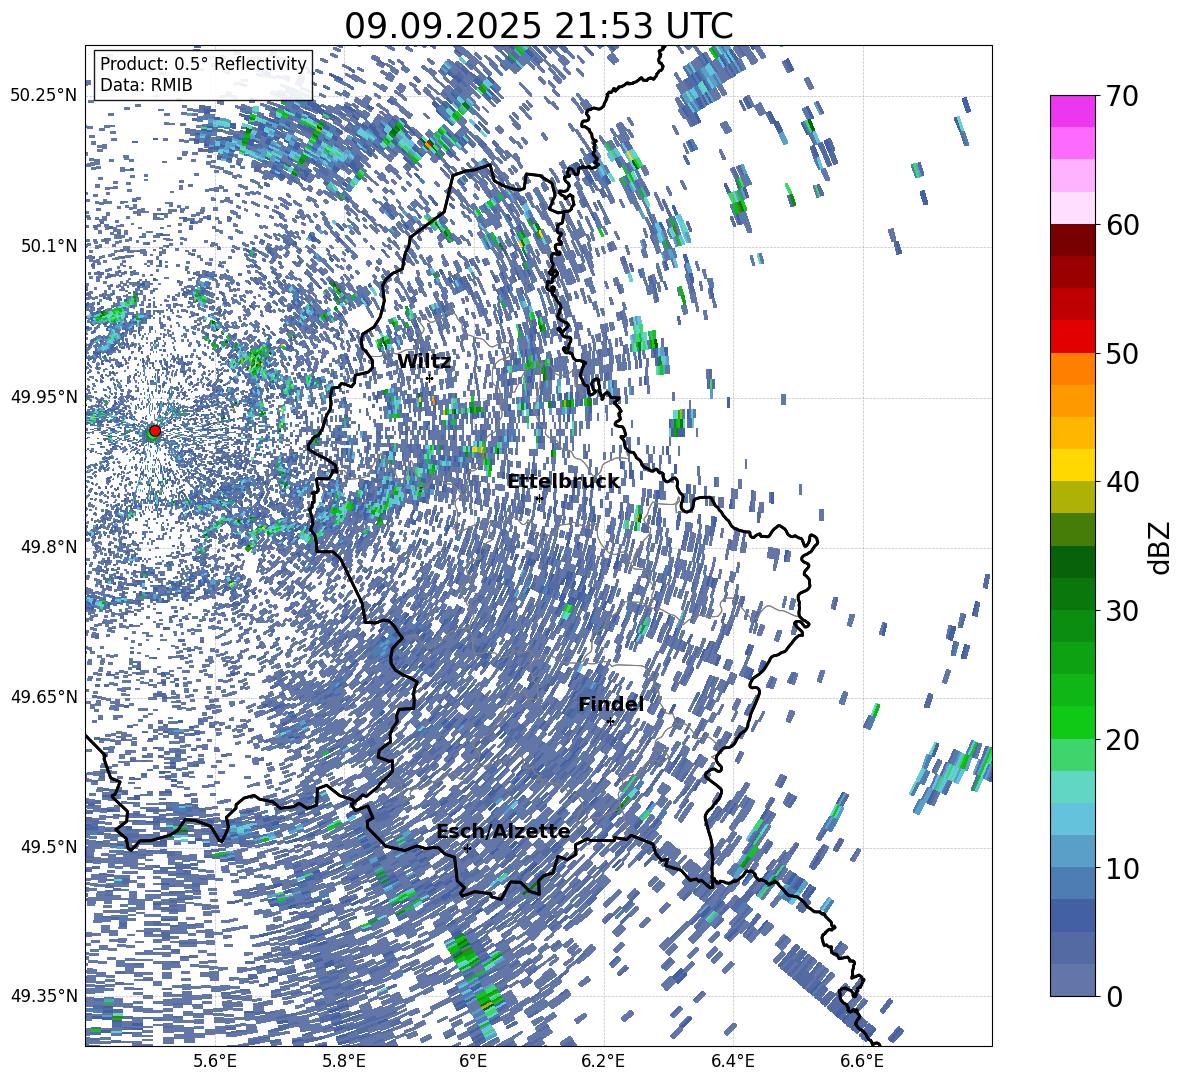
Task: Click the 40 colorbar tick label
Action: click(1123, 482)
